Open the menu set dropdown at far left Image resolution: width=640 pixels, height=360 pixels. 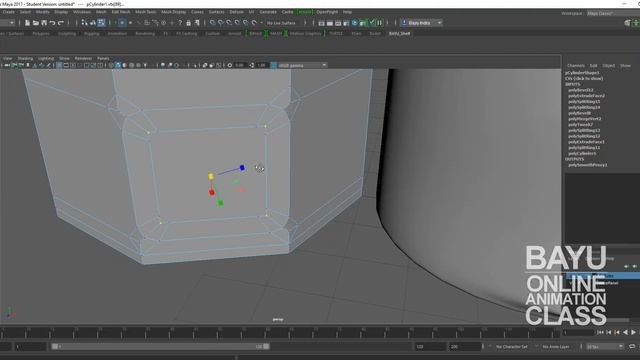coord(7,23)
